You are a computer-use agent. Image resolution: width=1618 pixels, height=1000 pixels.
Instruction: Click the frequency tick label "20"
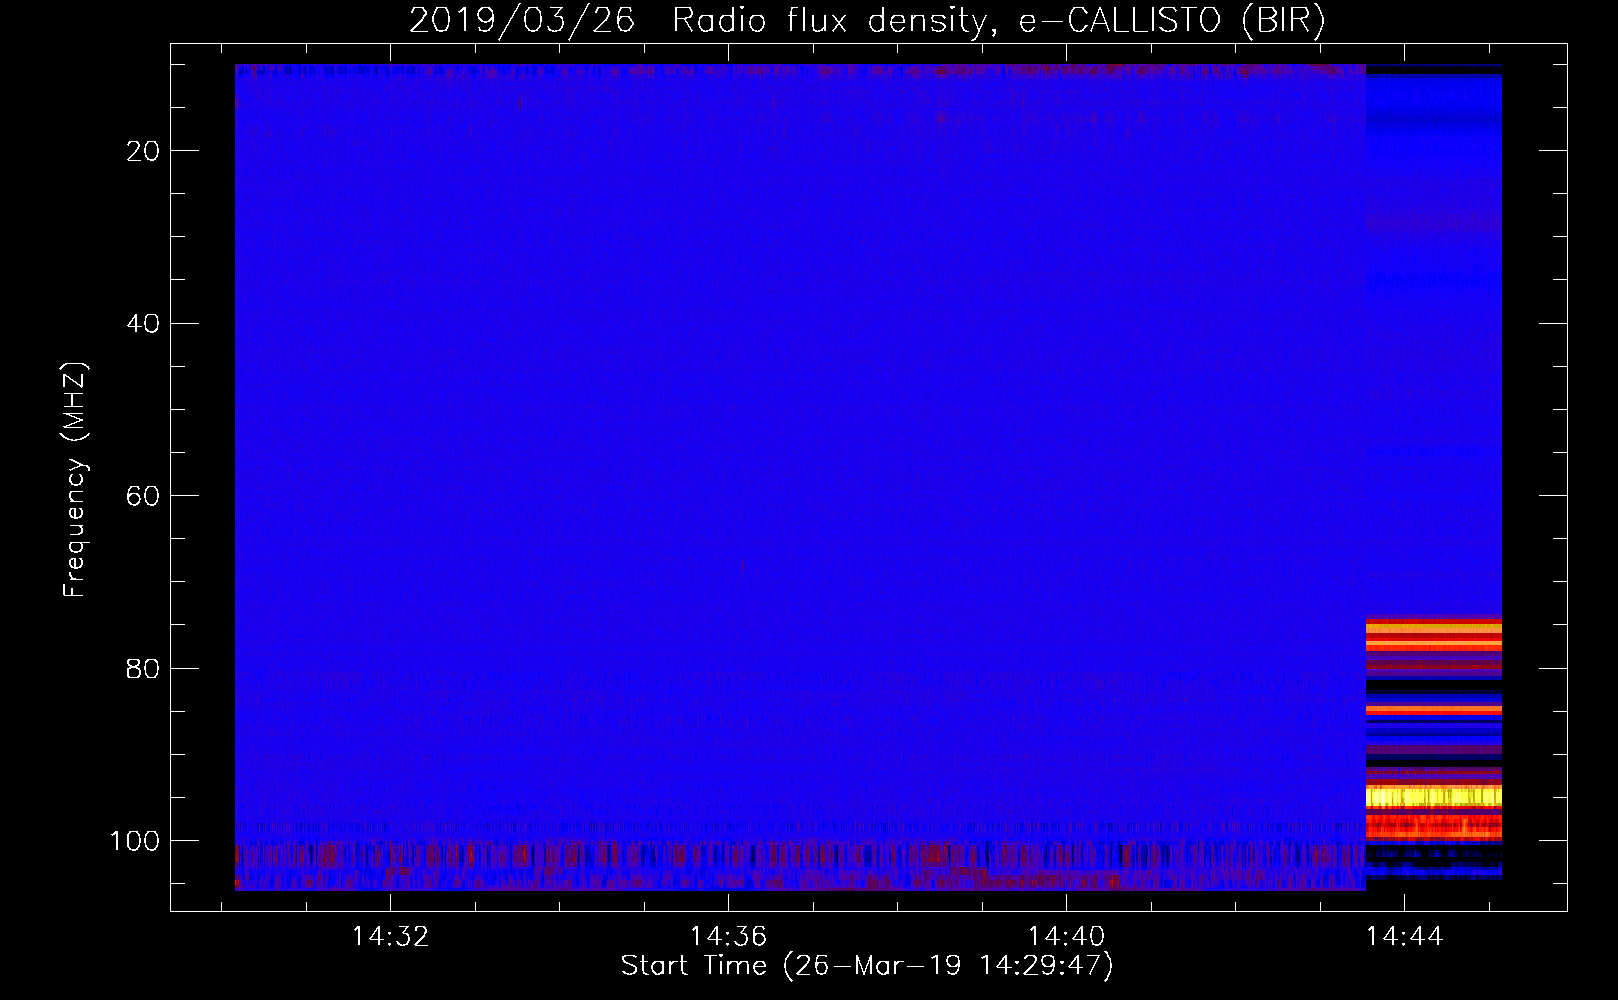pyautogui.click(x=143, y=151)
